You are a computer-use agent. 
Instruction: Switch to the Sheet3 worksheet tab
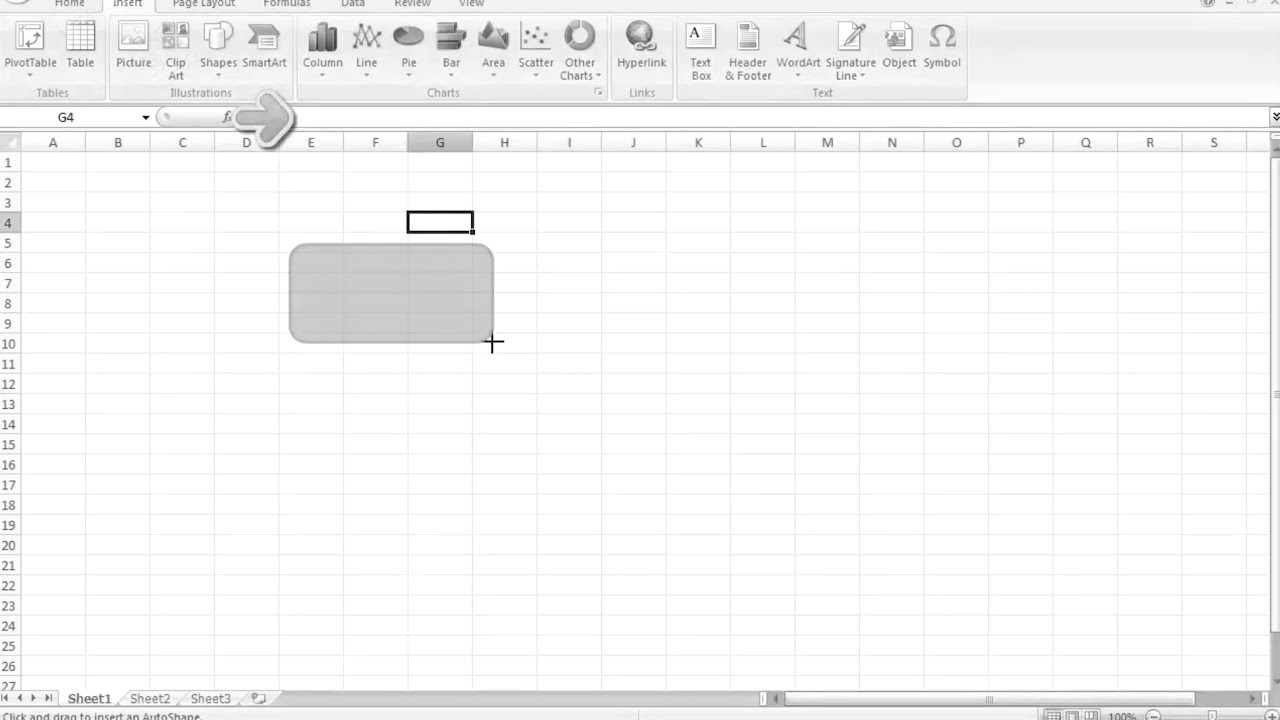(x=210, y=698)
